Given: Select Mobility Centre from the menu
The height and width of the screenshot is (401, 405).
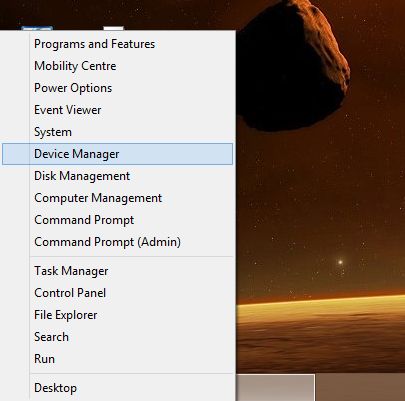Looking at the screenshot, I should [117, 66].
